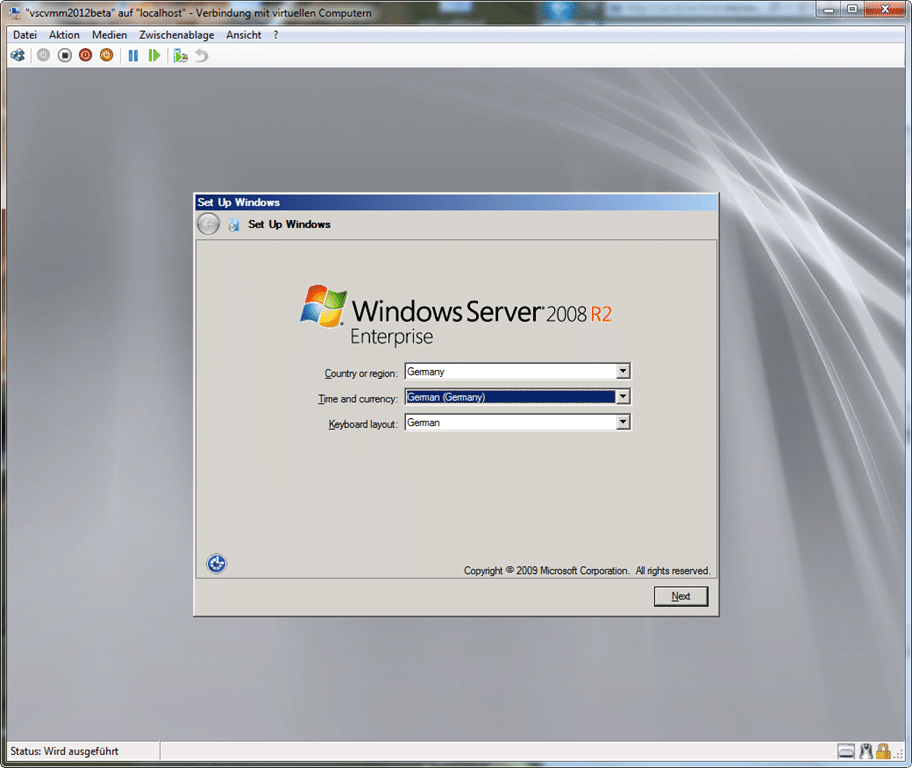
Task: Open the Datei menu
Action: 25,35
